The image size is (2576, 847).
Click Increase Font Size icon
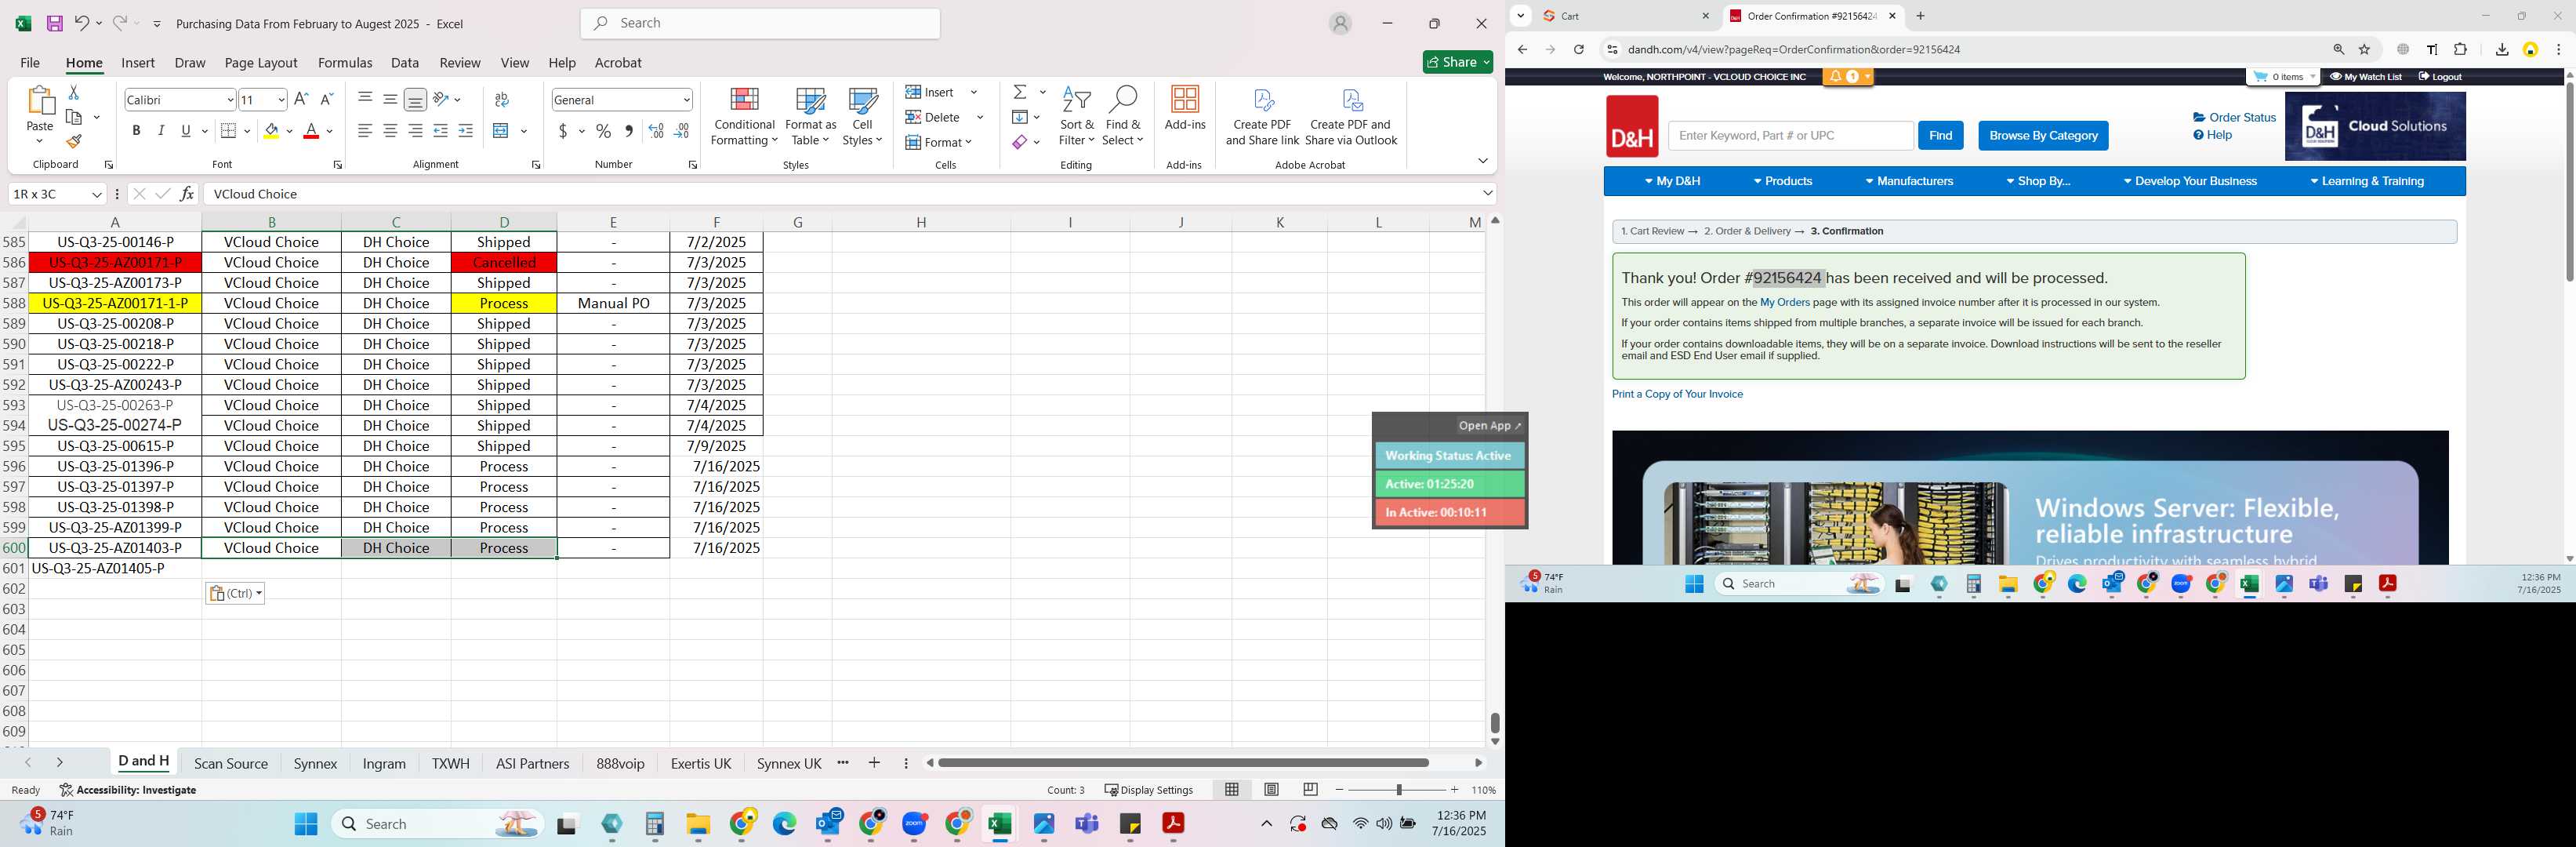(301, 99)
